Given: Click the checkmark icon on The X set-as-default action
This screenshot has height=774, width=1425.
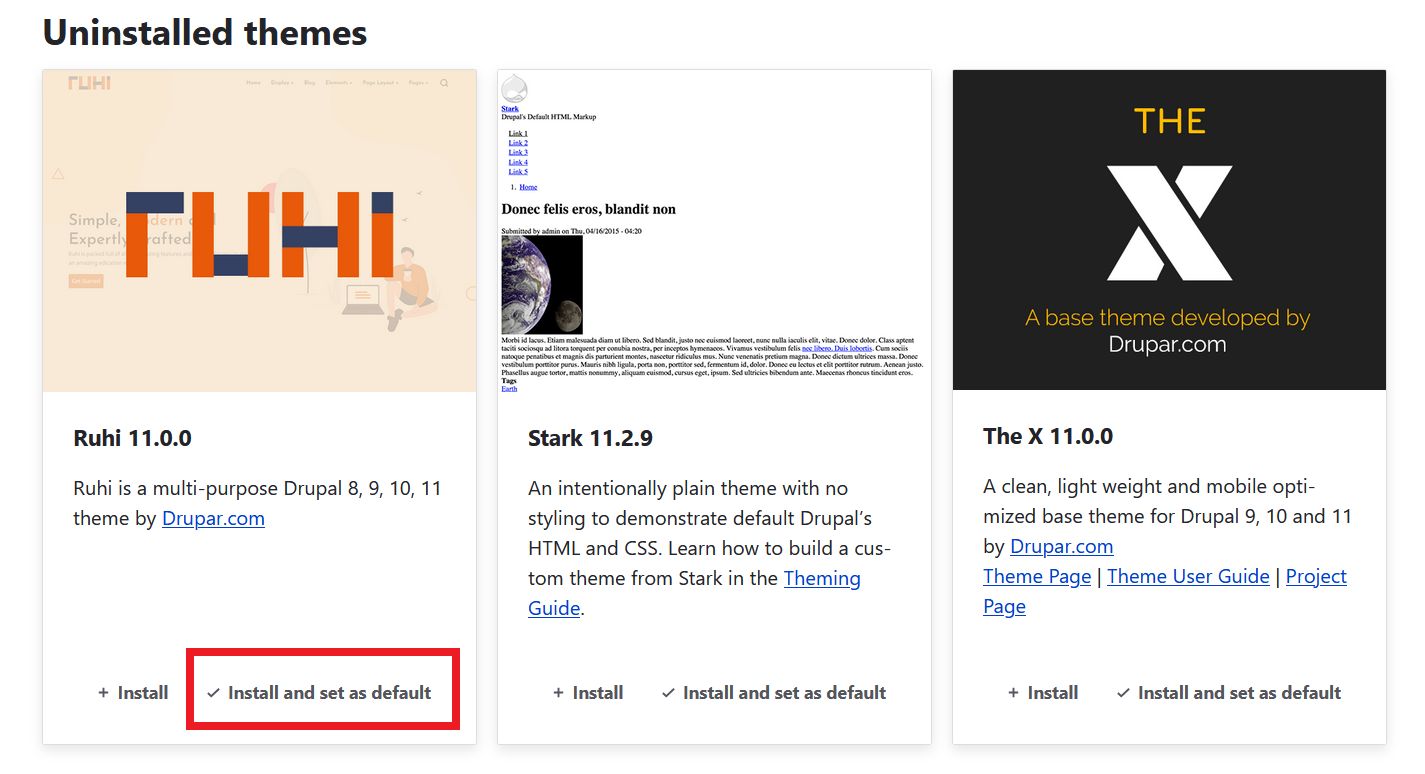Looking at the screenshot, I should click(1121, 692).
